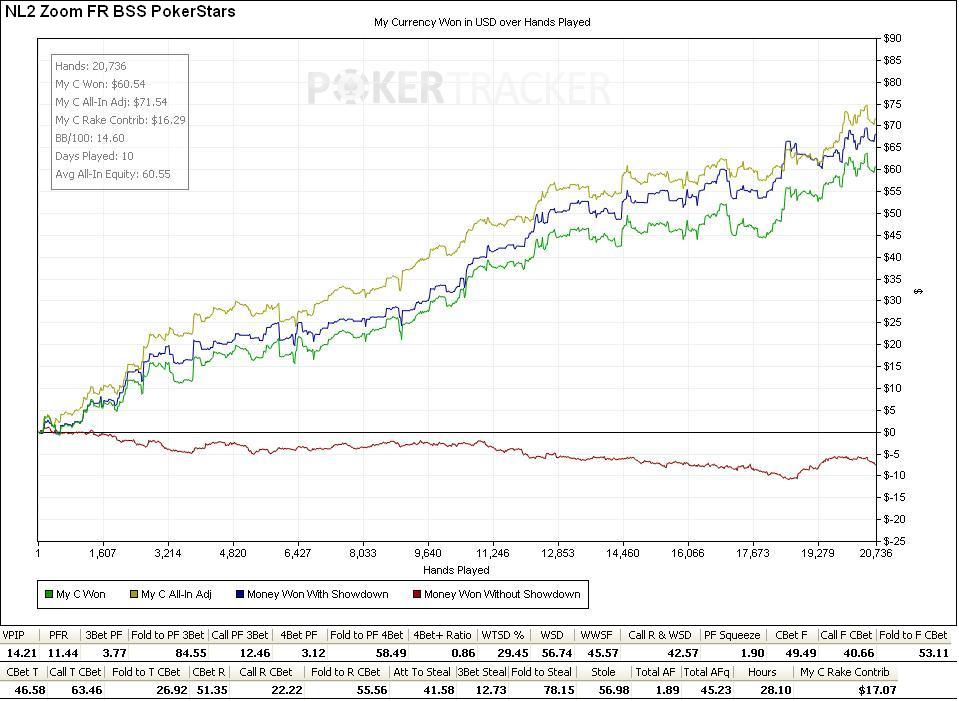Click the NL2 Zoom FR BSS PokerStars heading
959x701 pixels.
tap(120, 11)
